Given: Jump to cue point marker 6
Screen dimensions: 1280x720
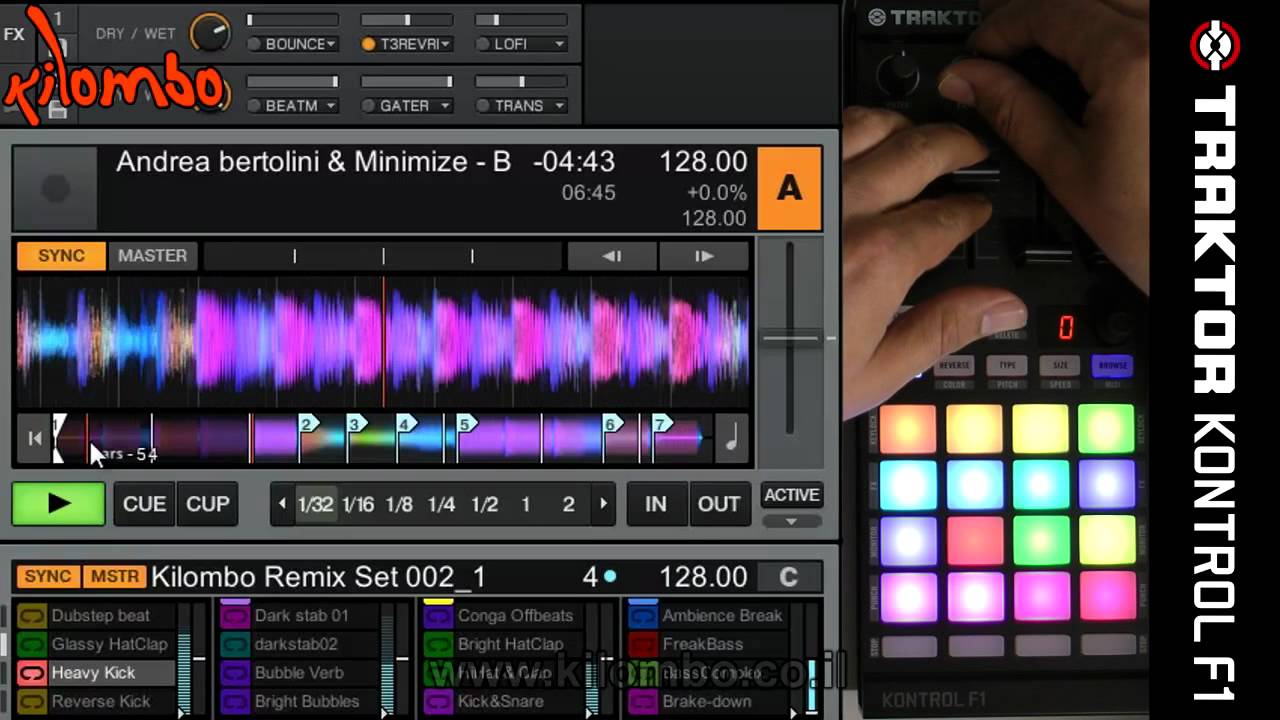Looking at the screenshot, I should pos(613,424).
